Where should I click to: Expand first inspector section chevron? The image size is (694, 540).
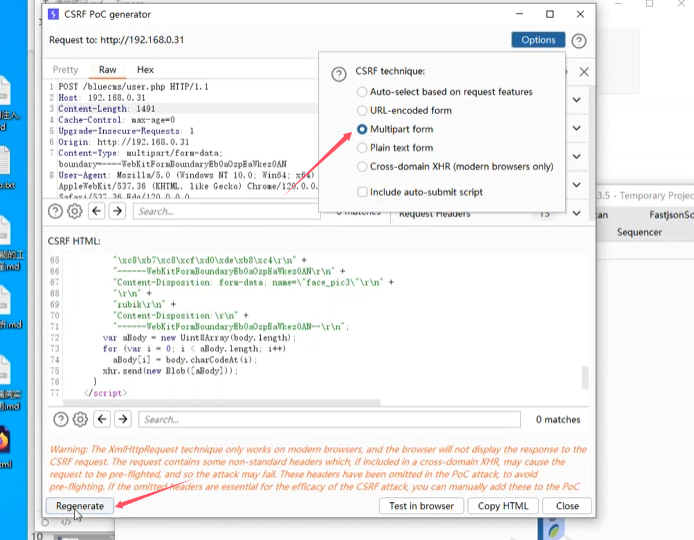[x=576, y=100]
